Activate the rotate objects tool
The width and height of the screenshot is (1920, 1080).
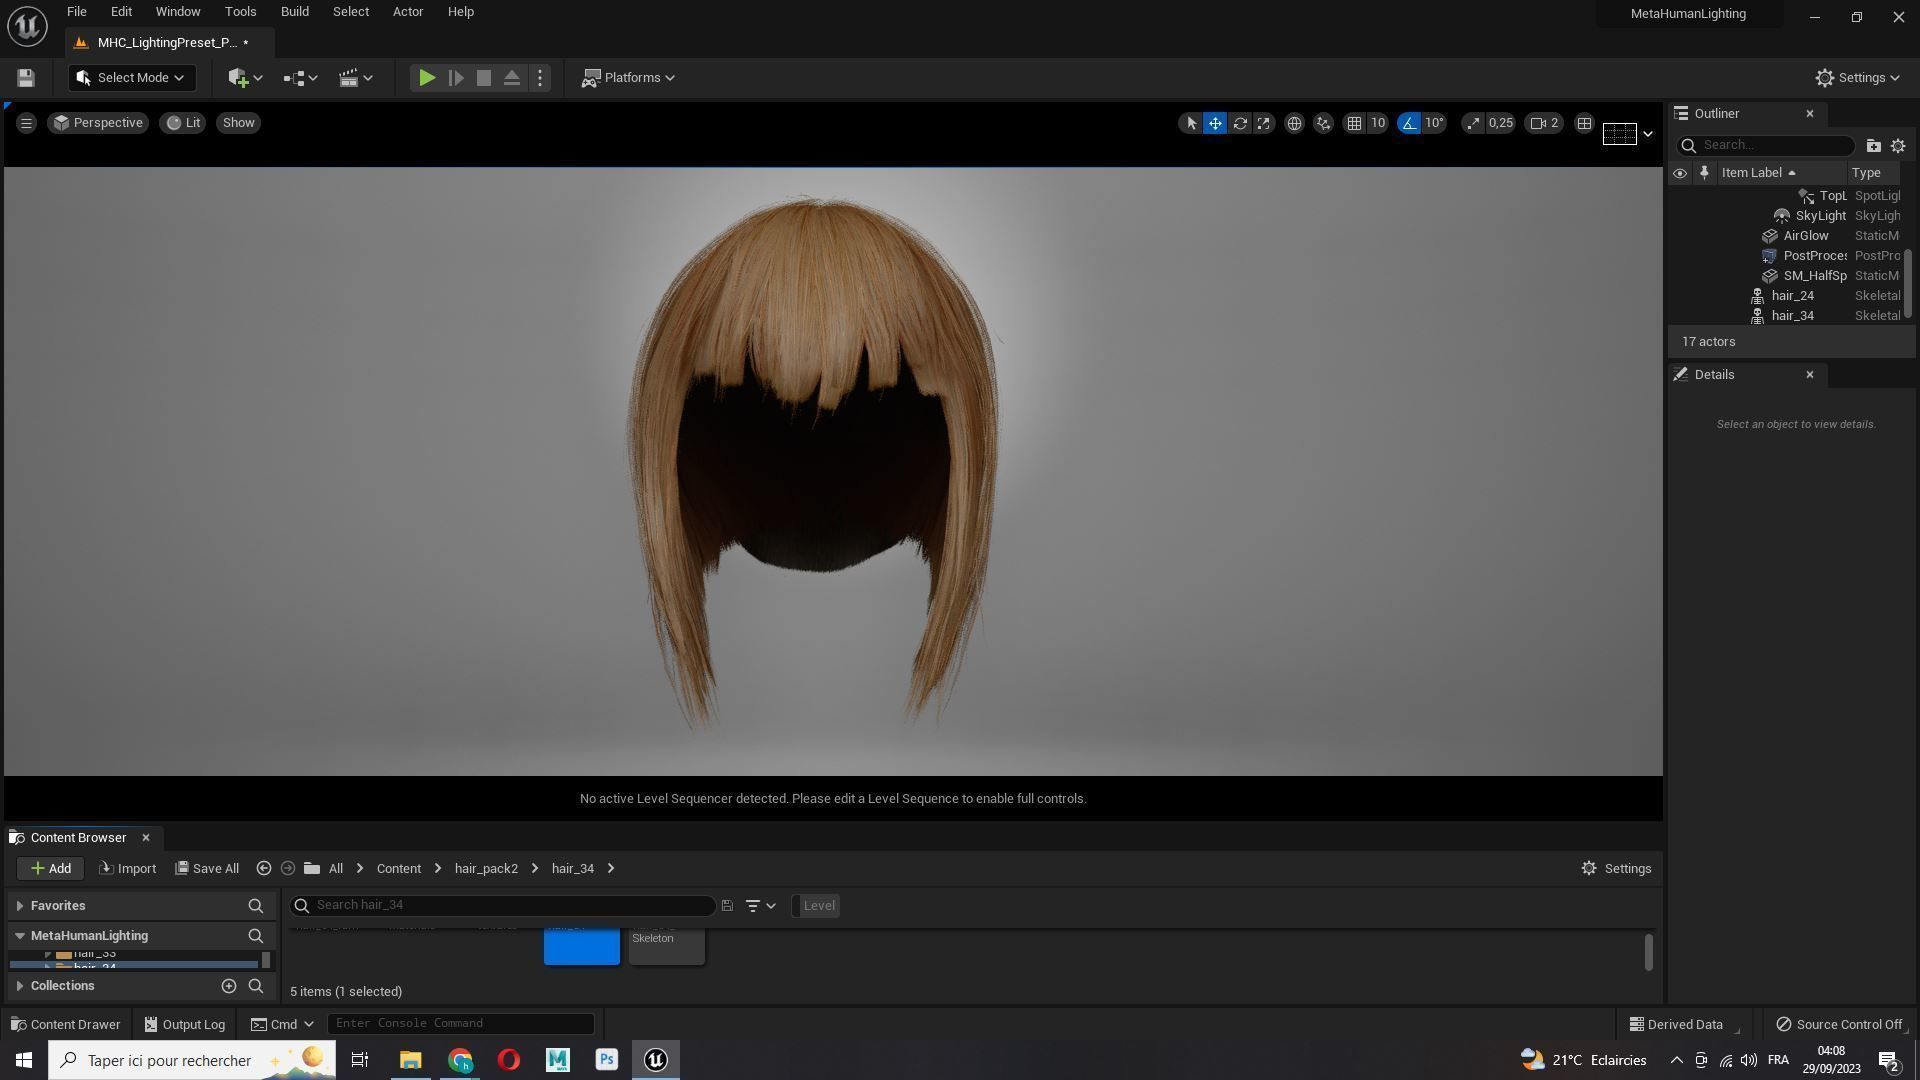tap(1240, 123)
